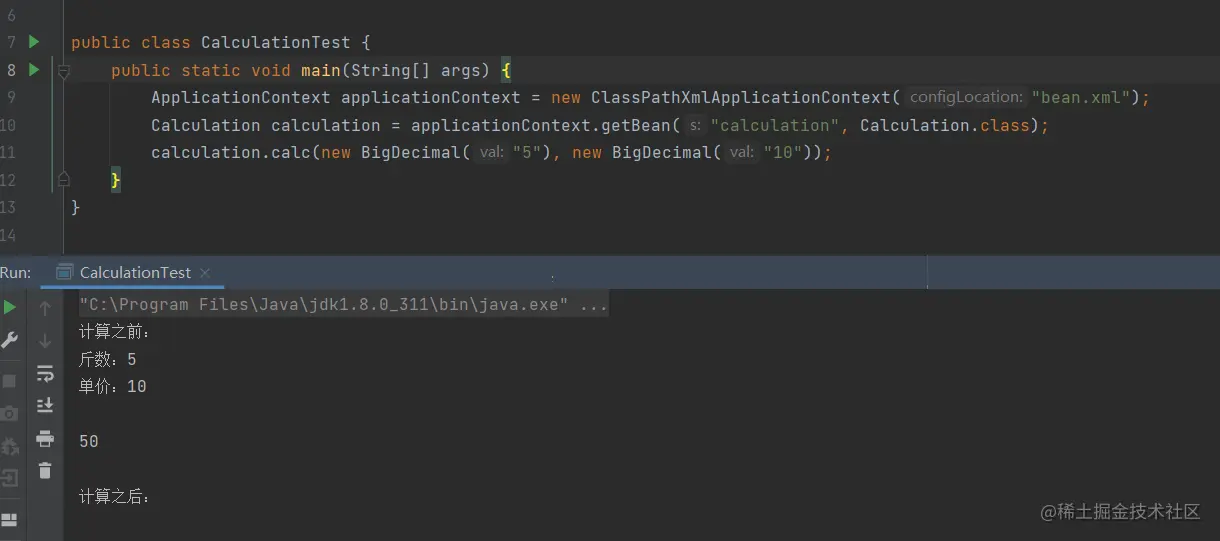Click the run gutter icon beside class CalculationTest
1220x541 pixels.
[x=33, y=42]
